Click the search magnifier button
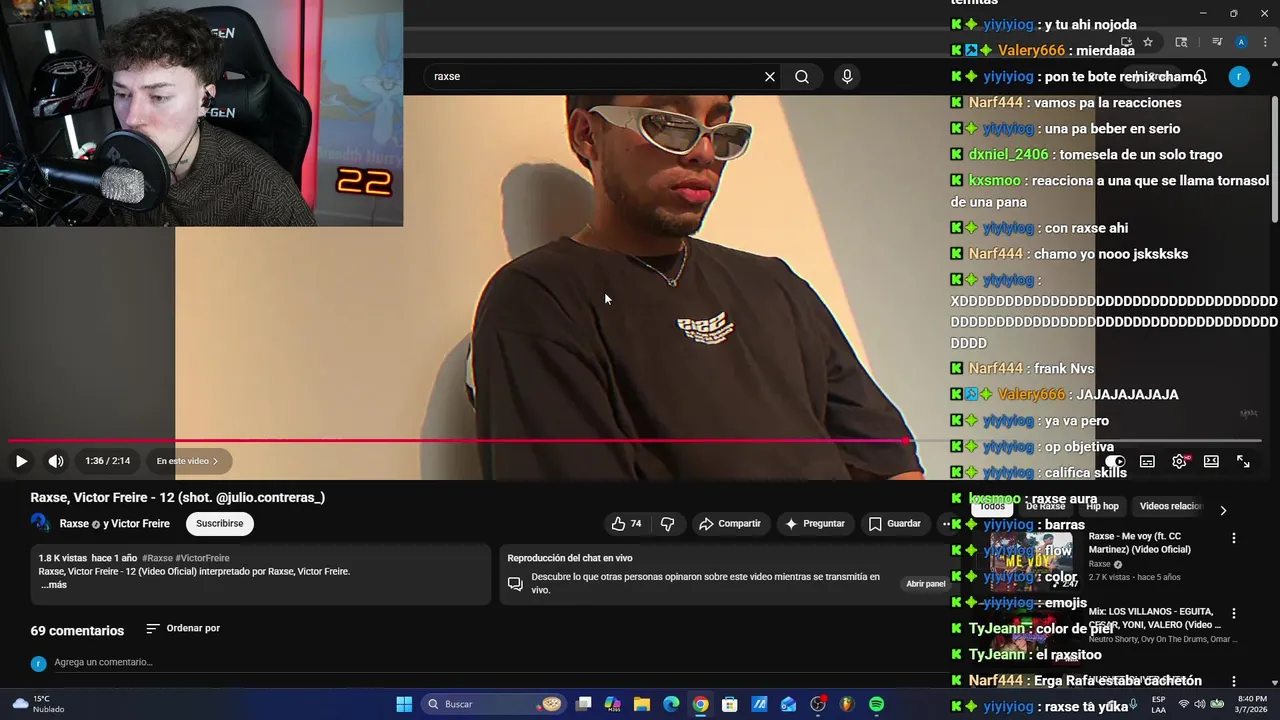This screenshot has height=720, width=1280. point(802,76)
